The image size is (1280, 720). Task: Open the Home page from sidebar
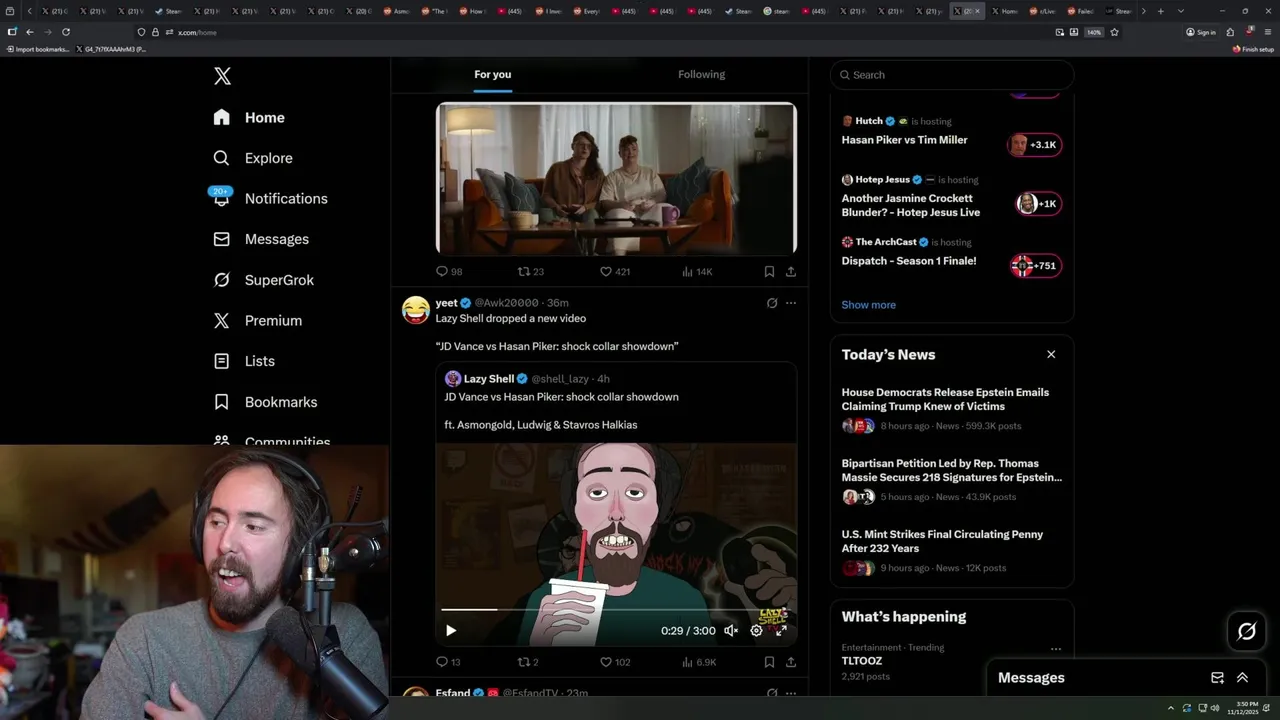click(x=250, y=117)
